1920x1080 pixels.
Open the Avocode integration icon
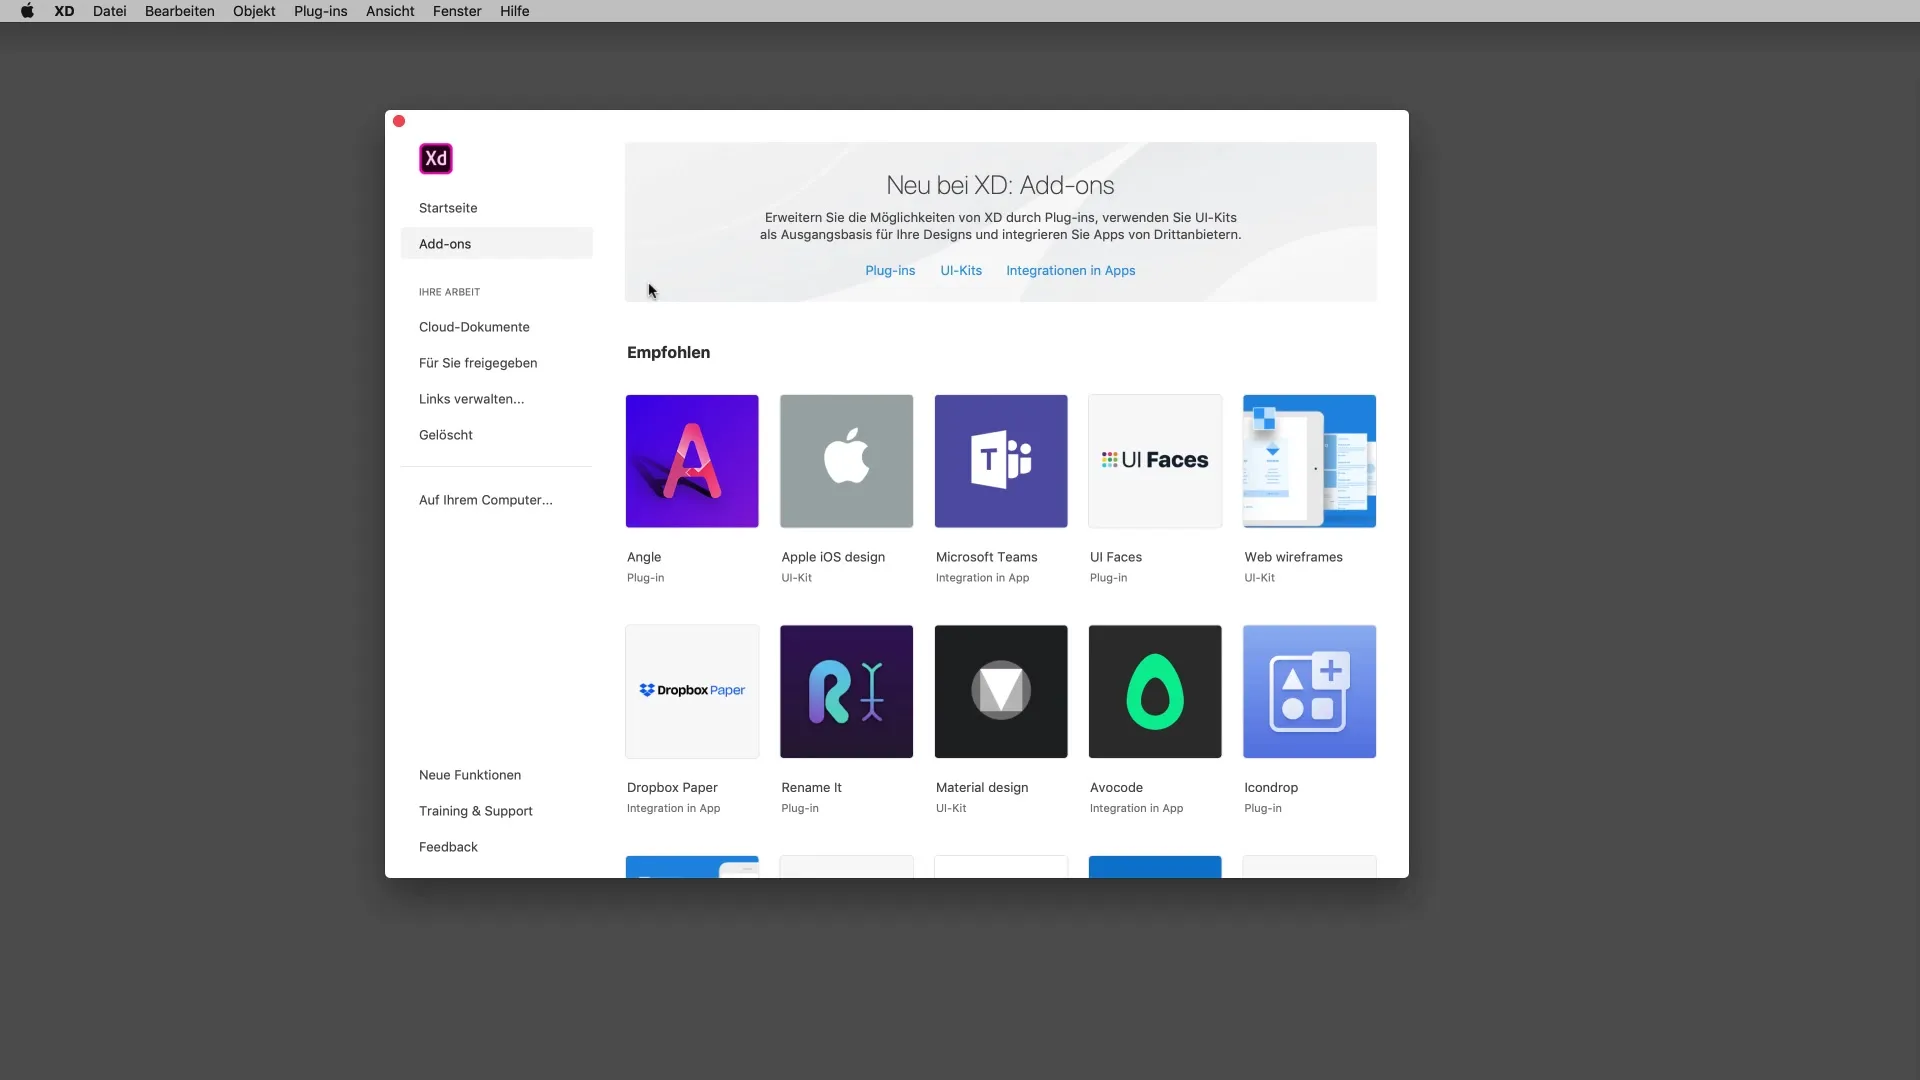coord(1155,692)
